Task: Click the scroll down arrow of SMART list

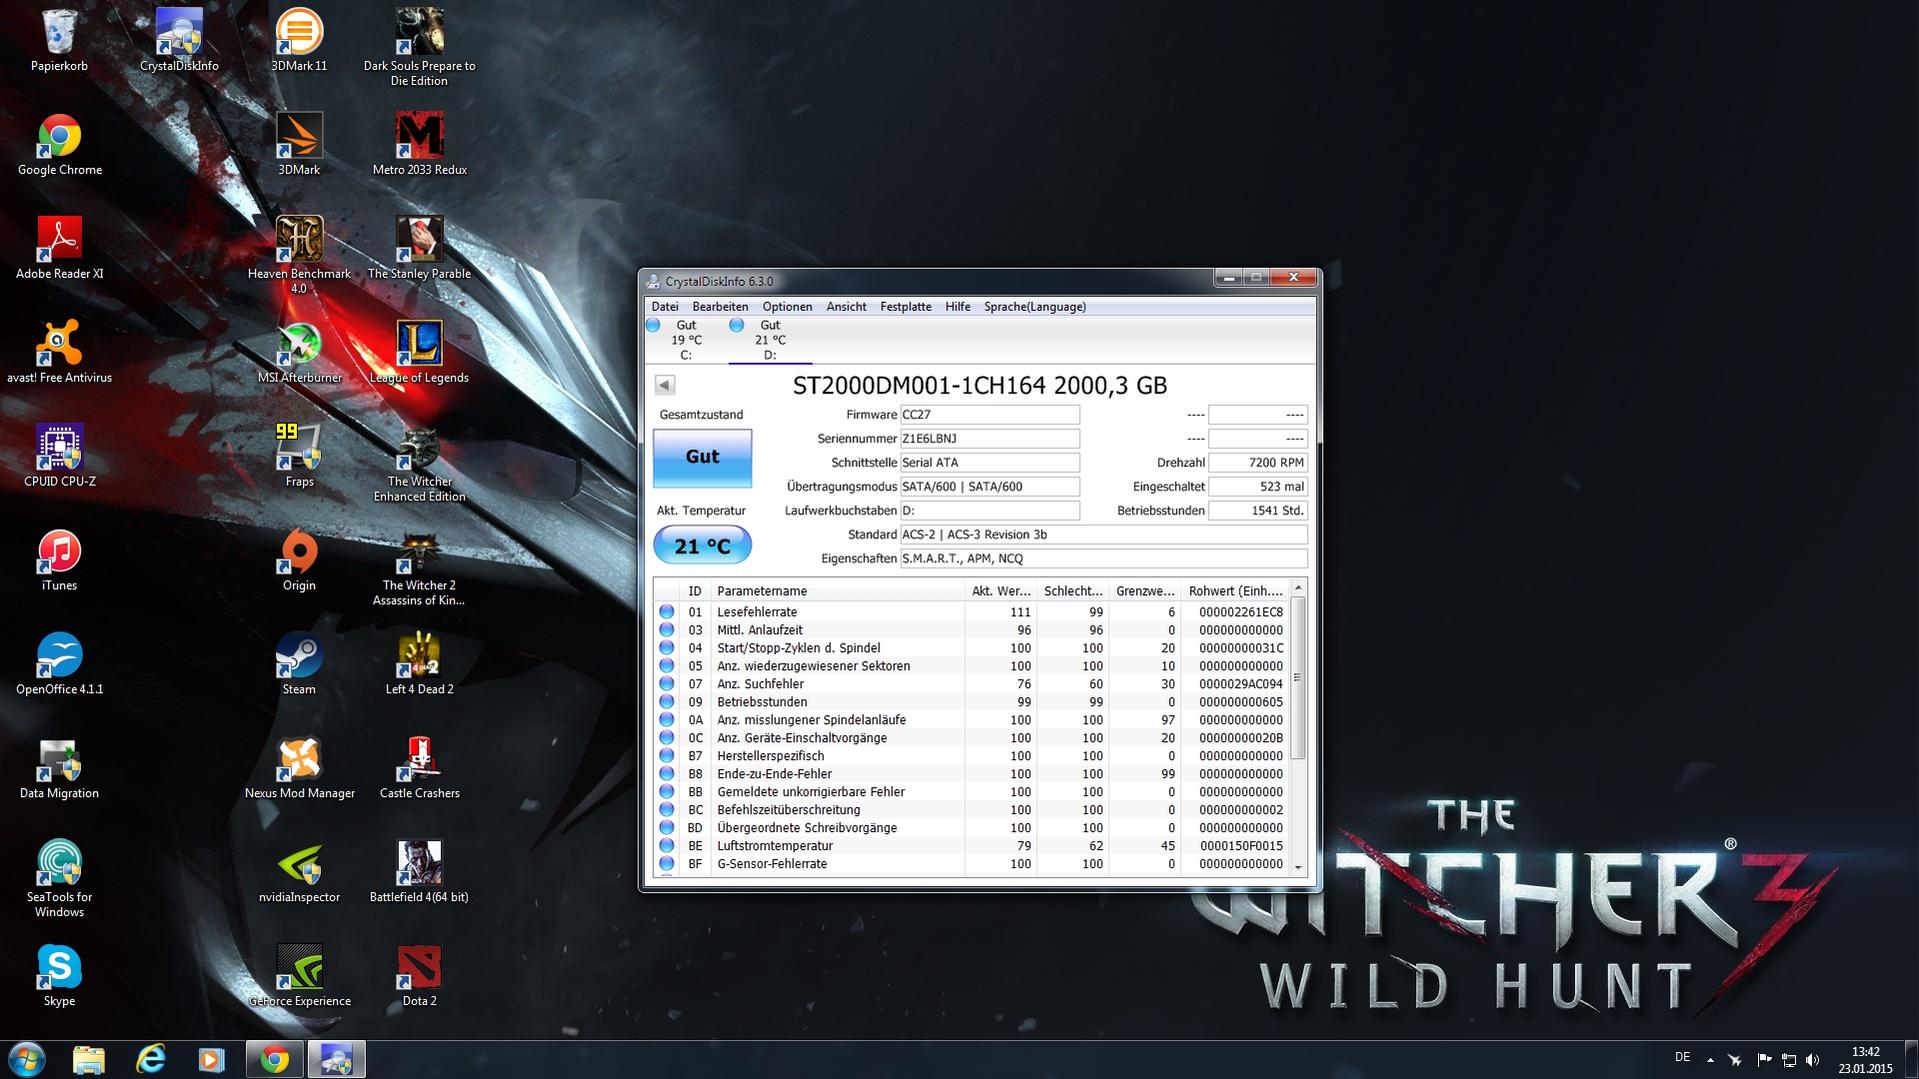Action: [1298, 867]
